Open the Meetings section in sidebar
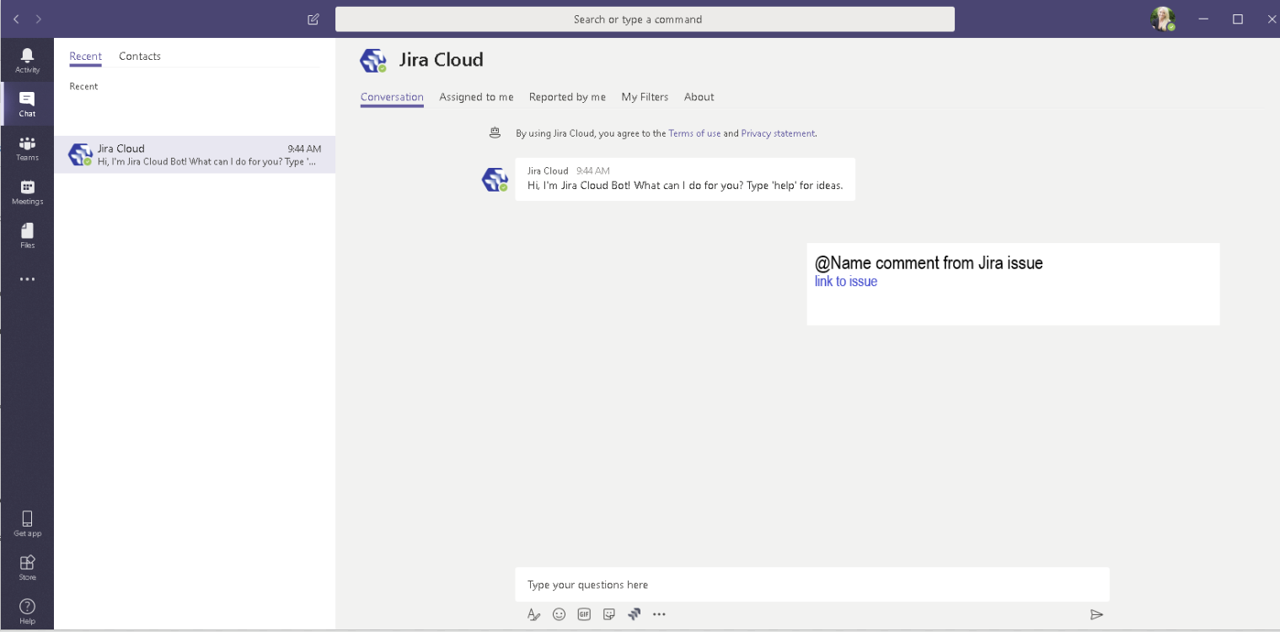The width and height of the screenshot is (1280, 632). (27, 192)
